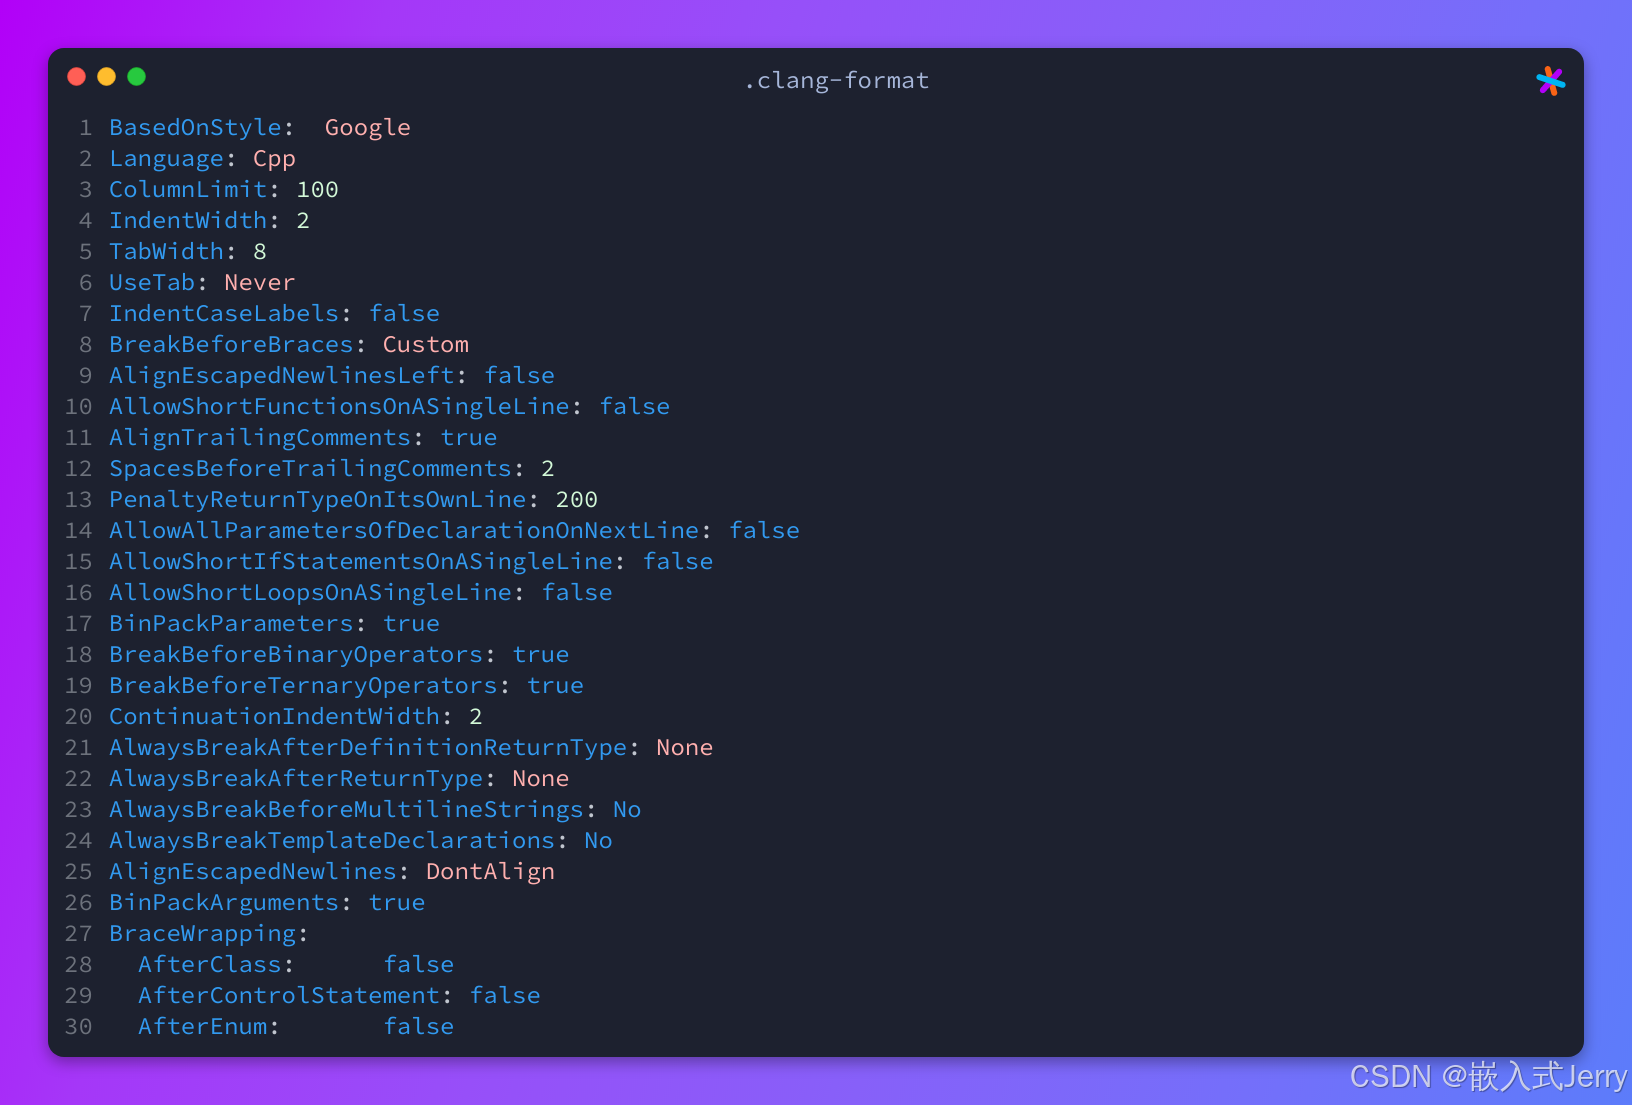1632x1105 pixels.
Task: Click the yellow minimize window dot
Action: 106,76
